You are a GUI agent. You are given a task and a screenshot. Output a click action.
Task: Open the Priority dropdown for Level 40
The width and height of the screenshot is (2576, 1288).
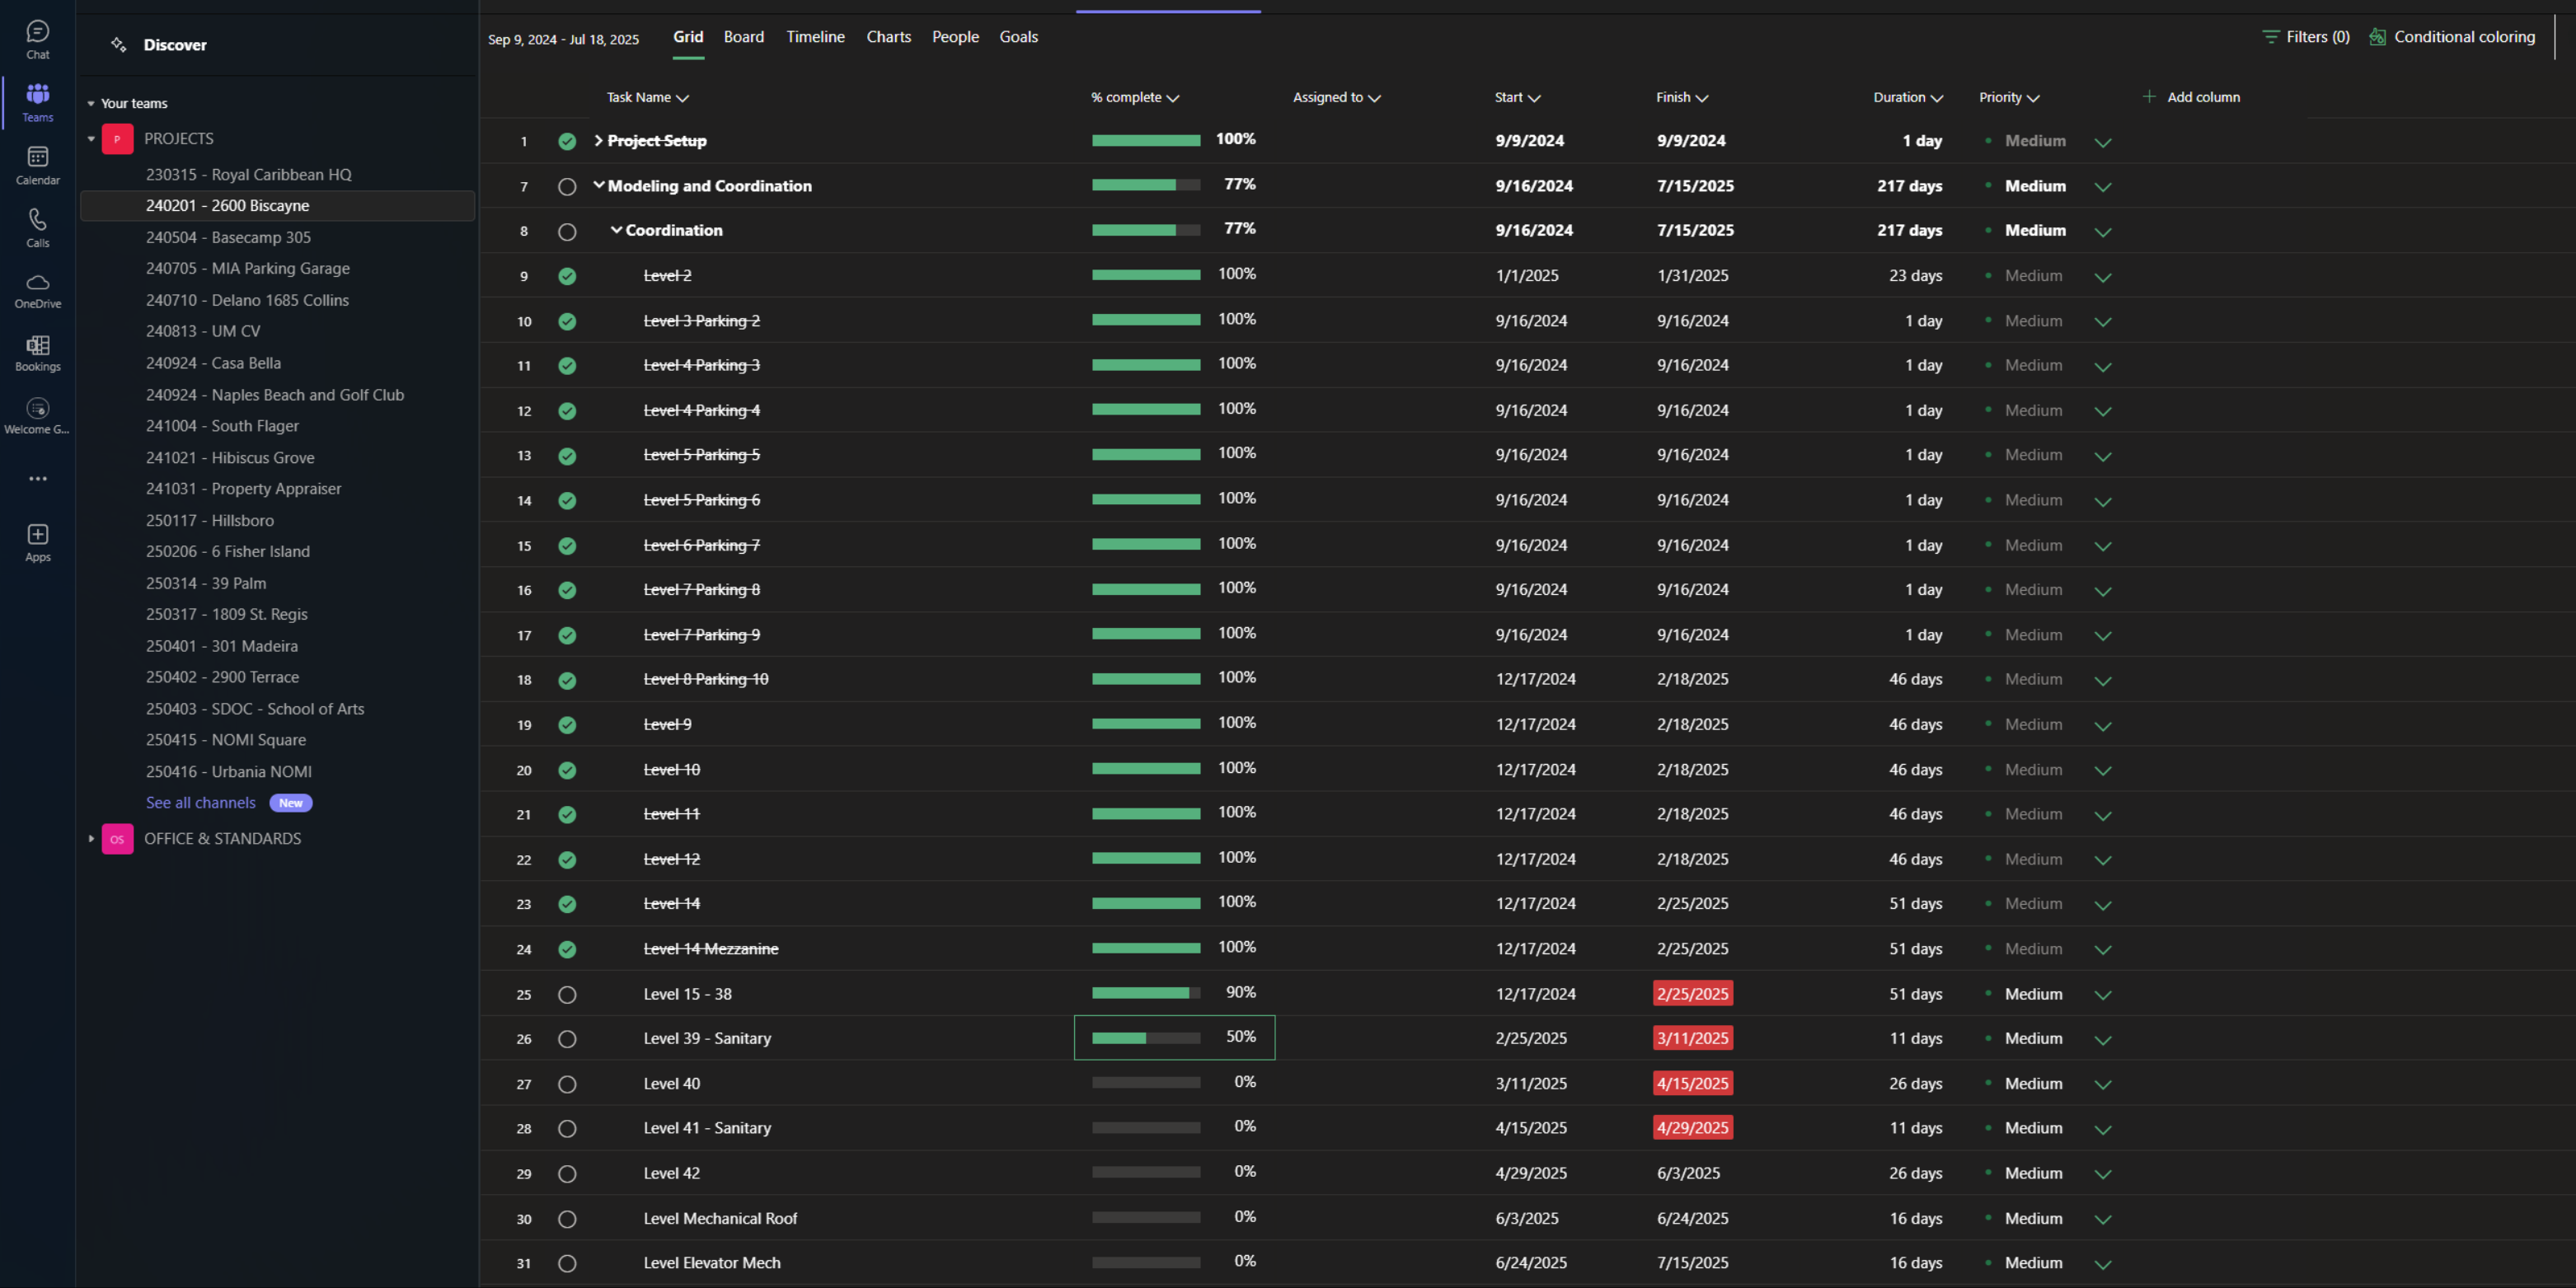click(2102, 1085)
